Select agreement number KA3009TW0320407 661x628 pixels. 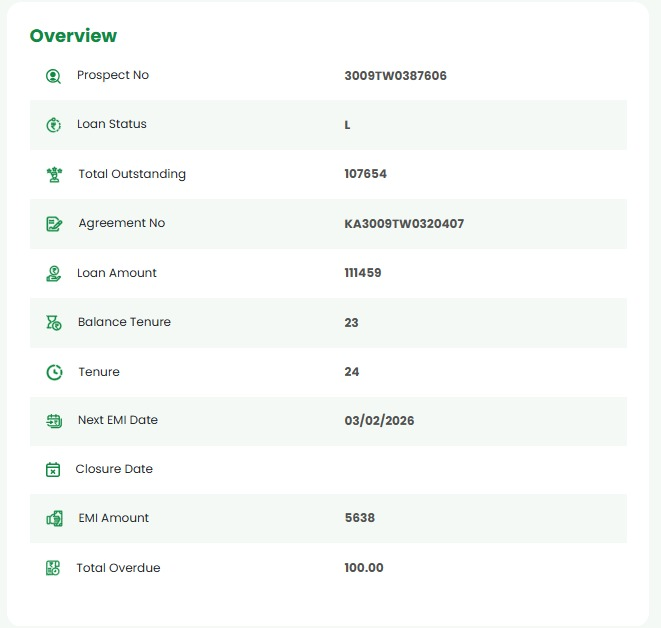click(404, 224)
